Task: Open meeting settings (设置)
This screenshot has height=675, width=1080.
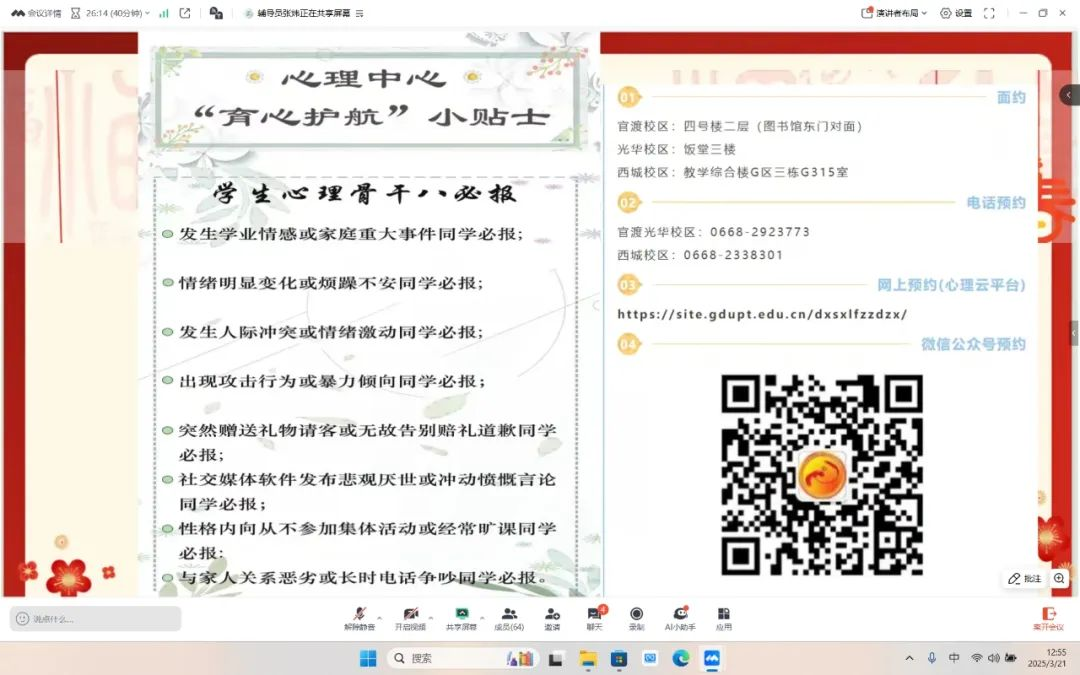Action: coord(957,13)
